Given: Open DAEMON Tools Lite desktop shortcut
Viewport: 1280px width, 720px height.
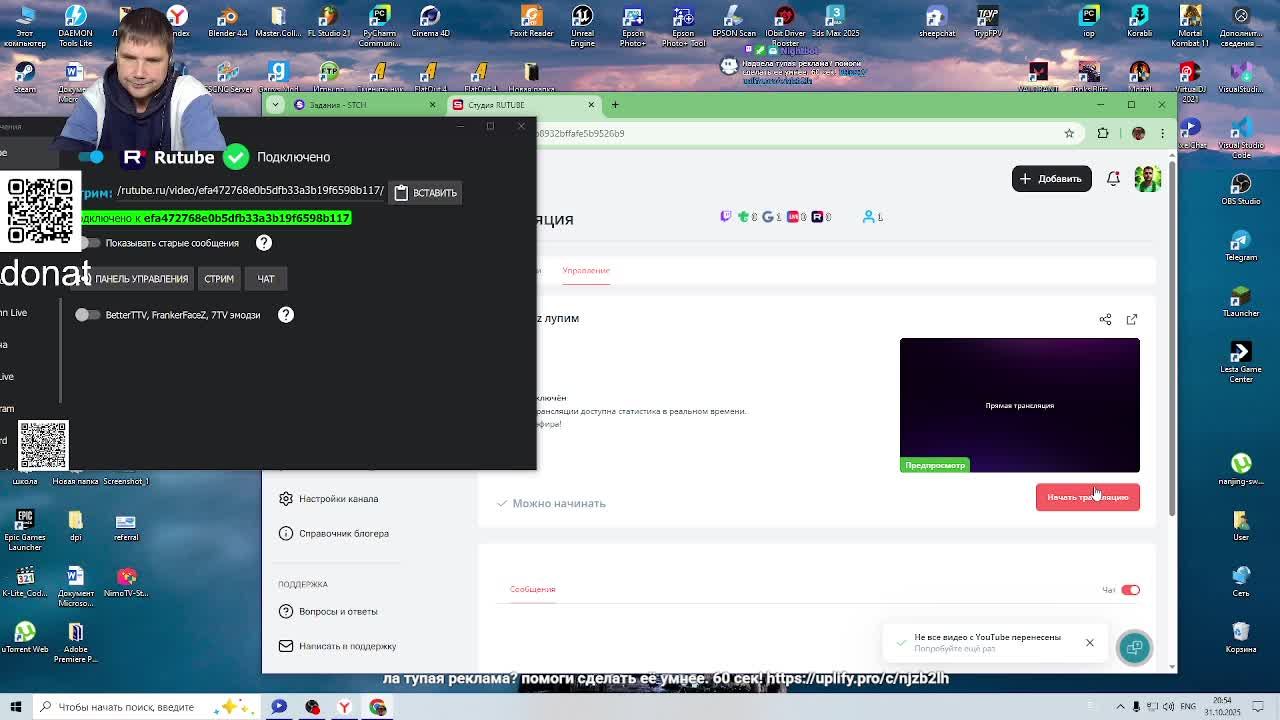Looking at the screenshot, I should (75, 26).
